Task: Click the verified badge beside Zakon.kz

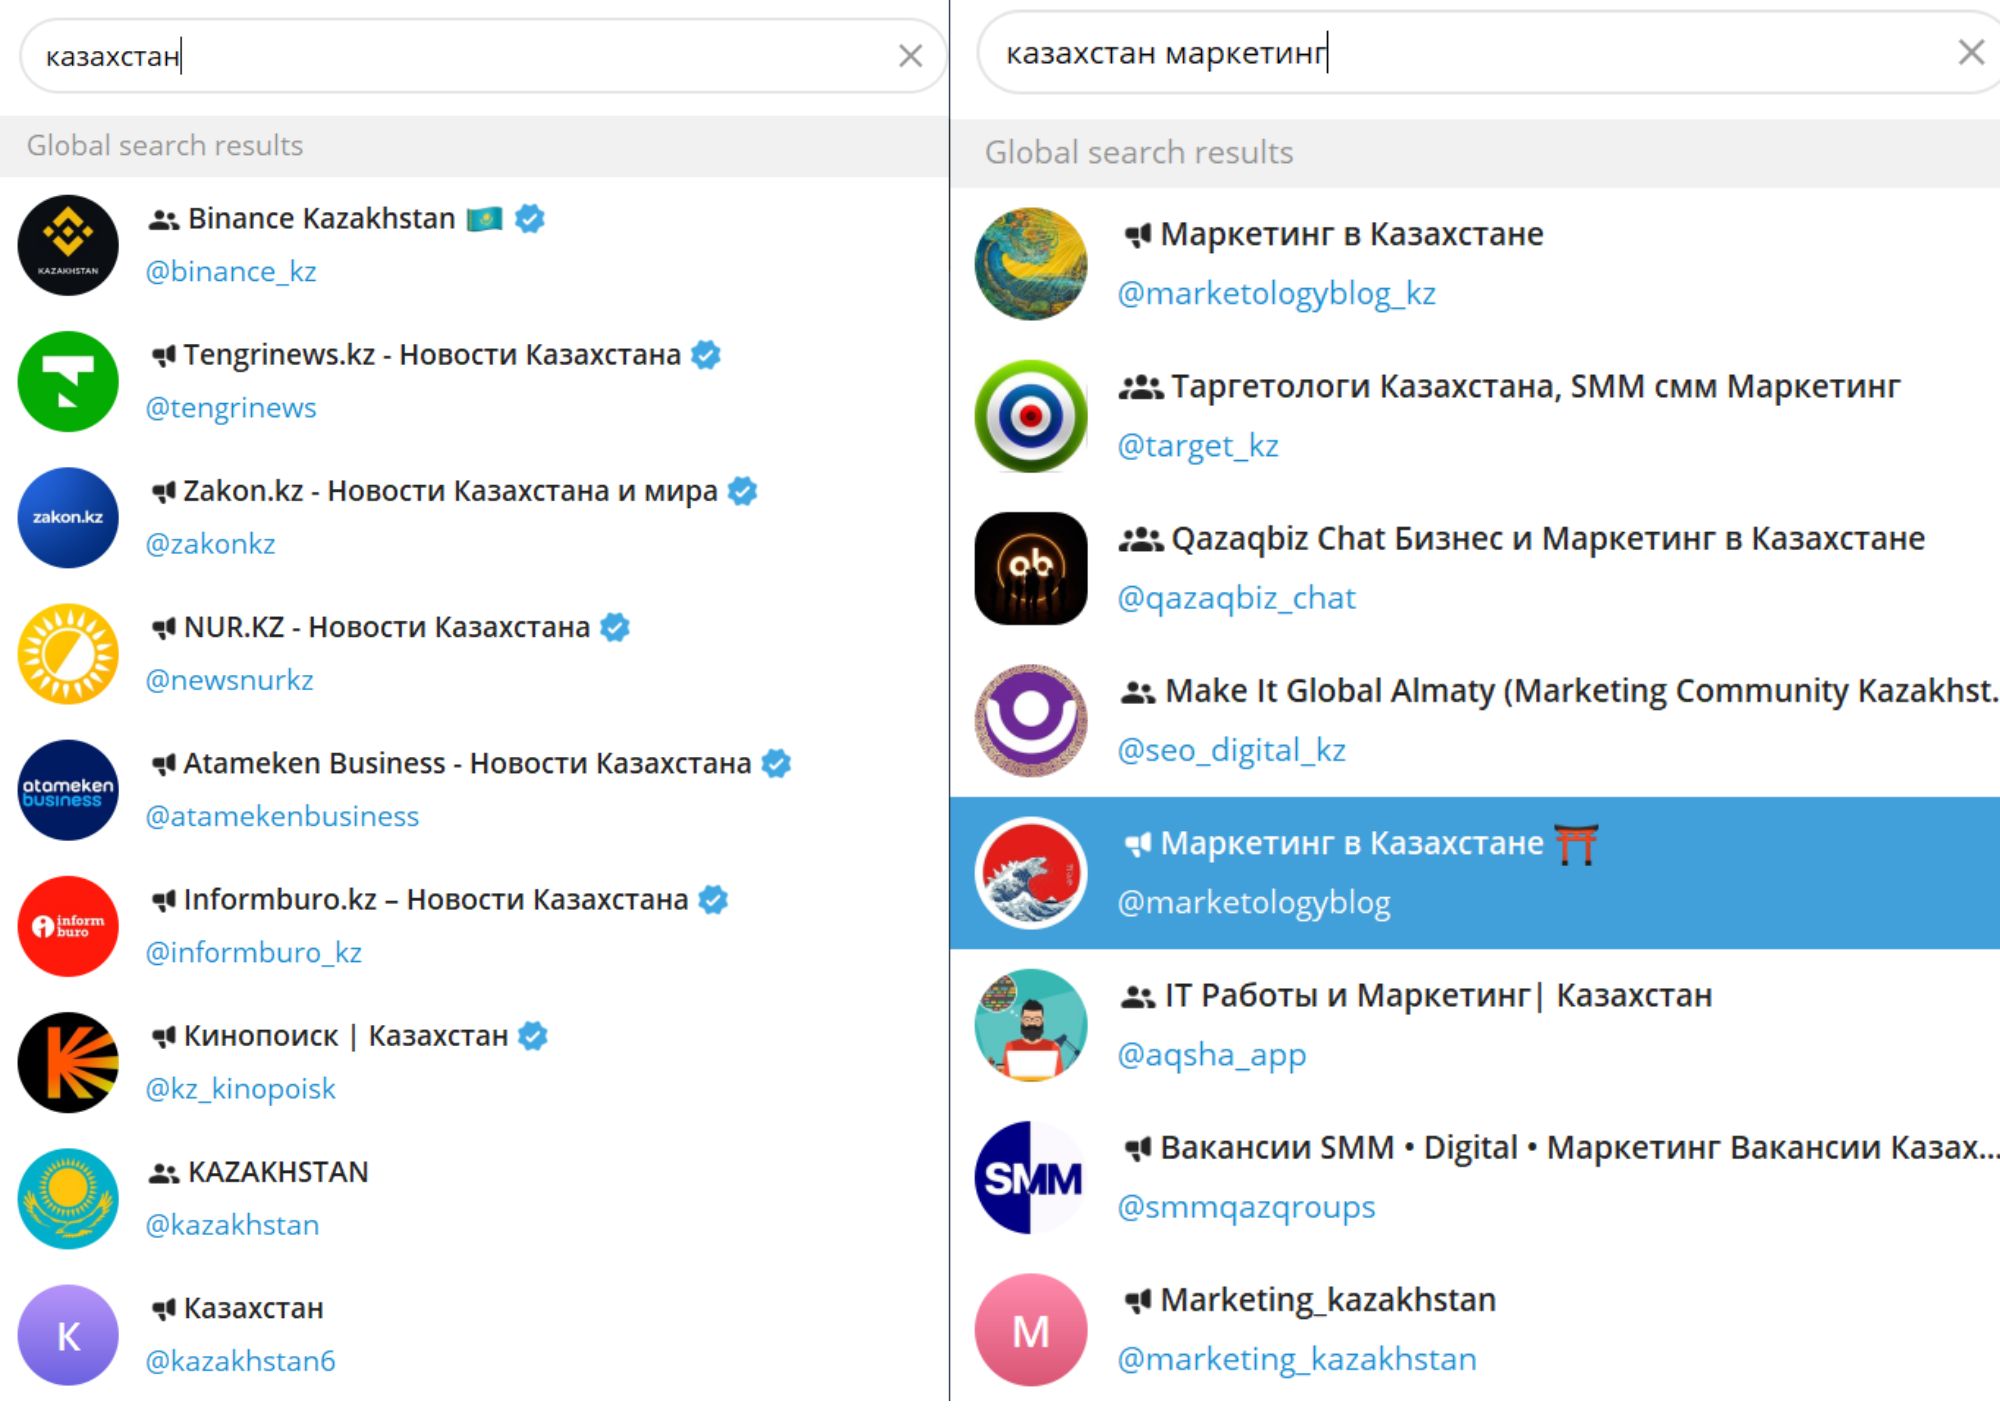Action: tap(742, 491)
